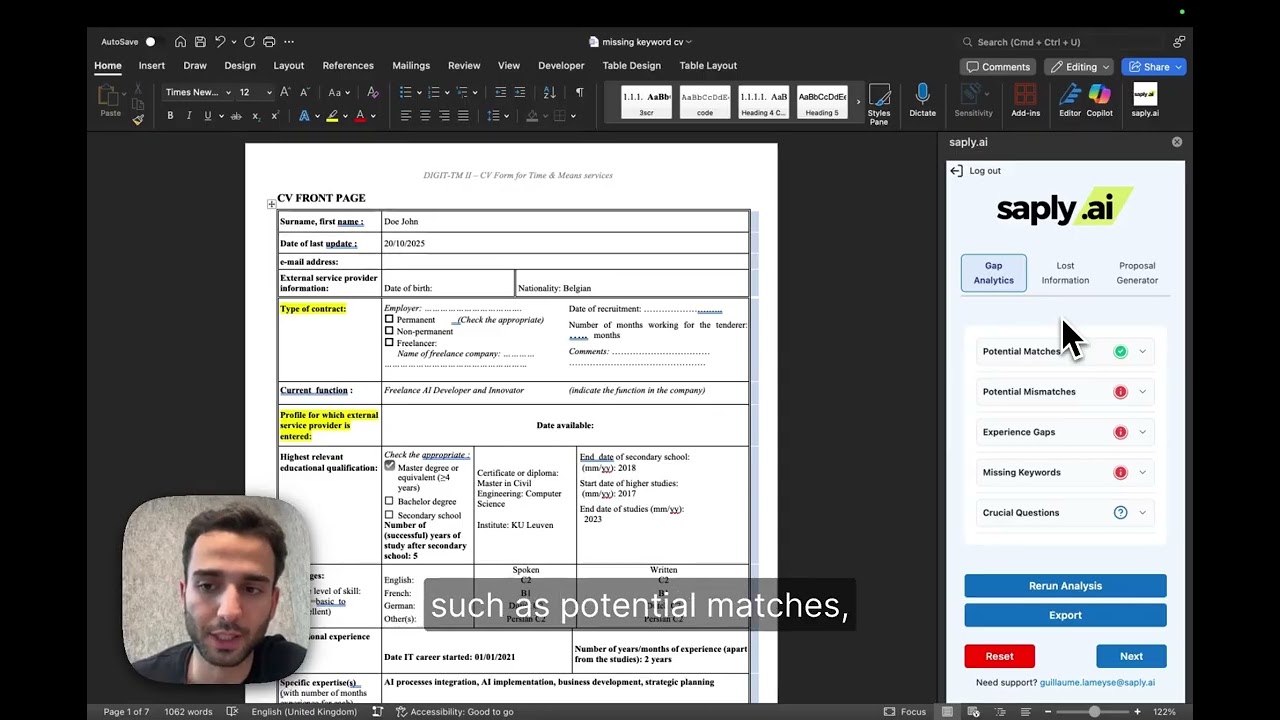Screen dimensions: 1280x720
Task: Open the Share dropdown
Action: point(1154,67)
